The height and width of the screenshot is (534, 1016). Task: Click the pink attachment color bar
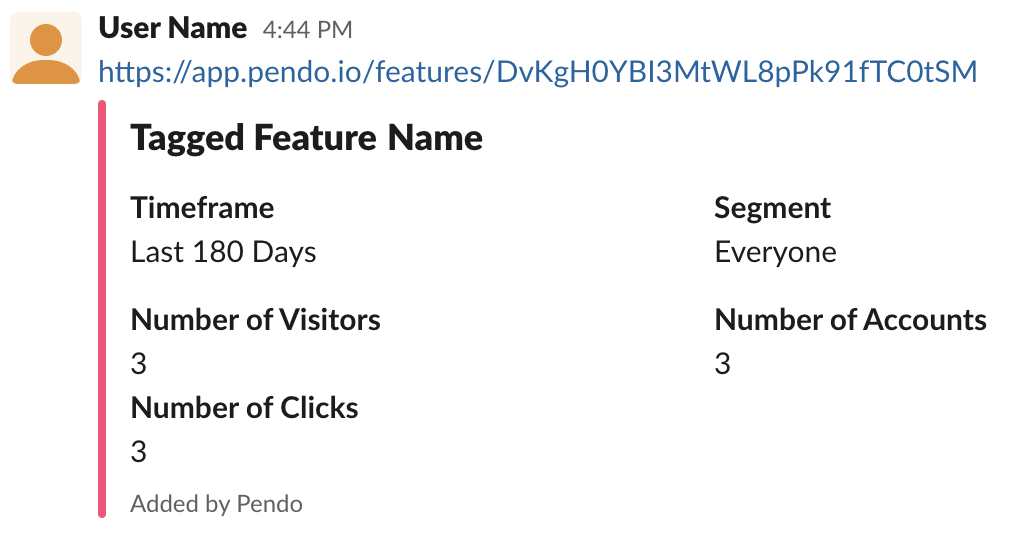(x=102, y=309)
